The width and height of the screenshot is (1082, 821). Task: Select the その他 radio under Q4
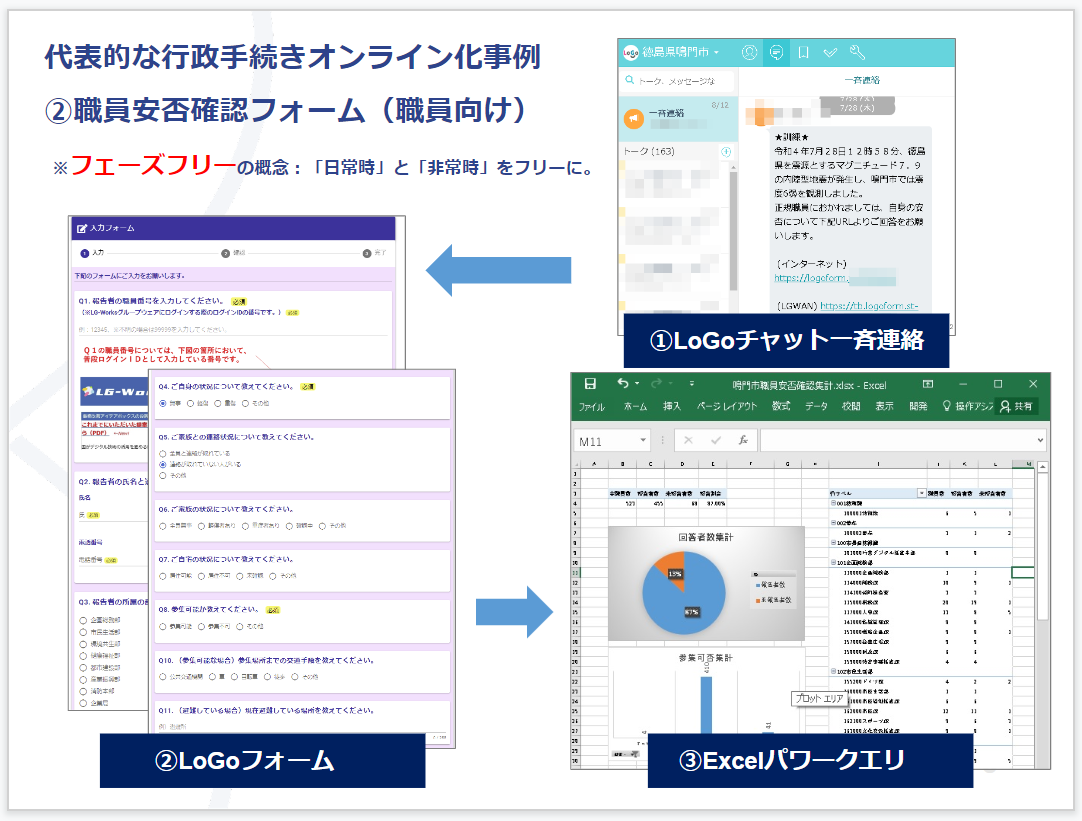pos(246,404)
